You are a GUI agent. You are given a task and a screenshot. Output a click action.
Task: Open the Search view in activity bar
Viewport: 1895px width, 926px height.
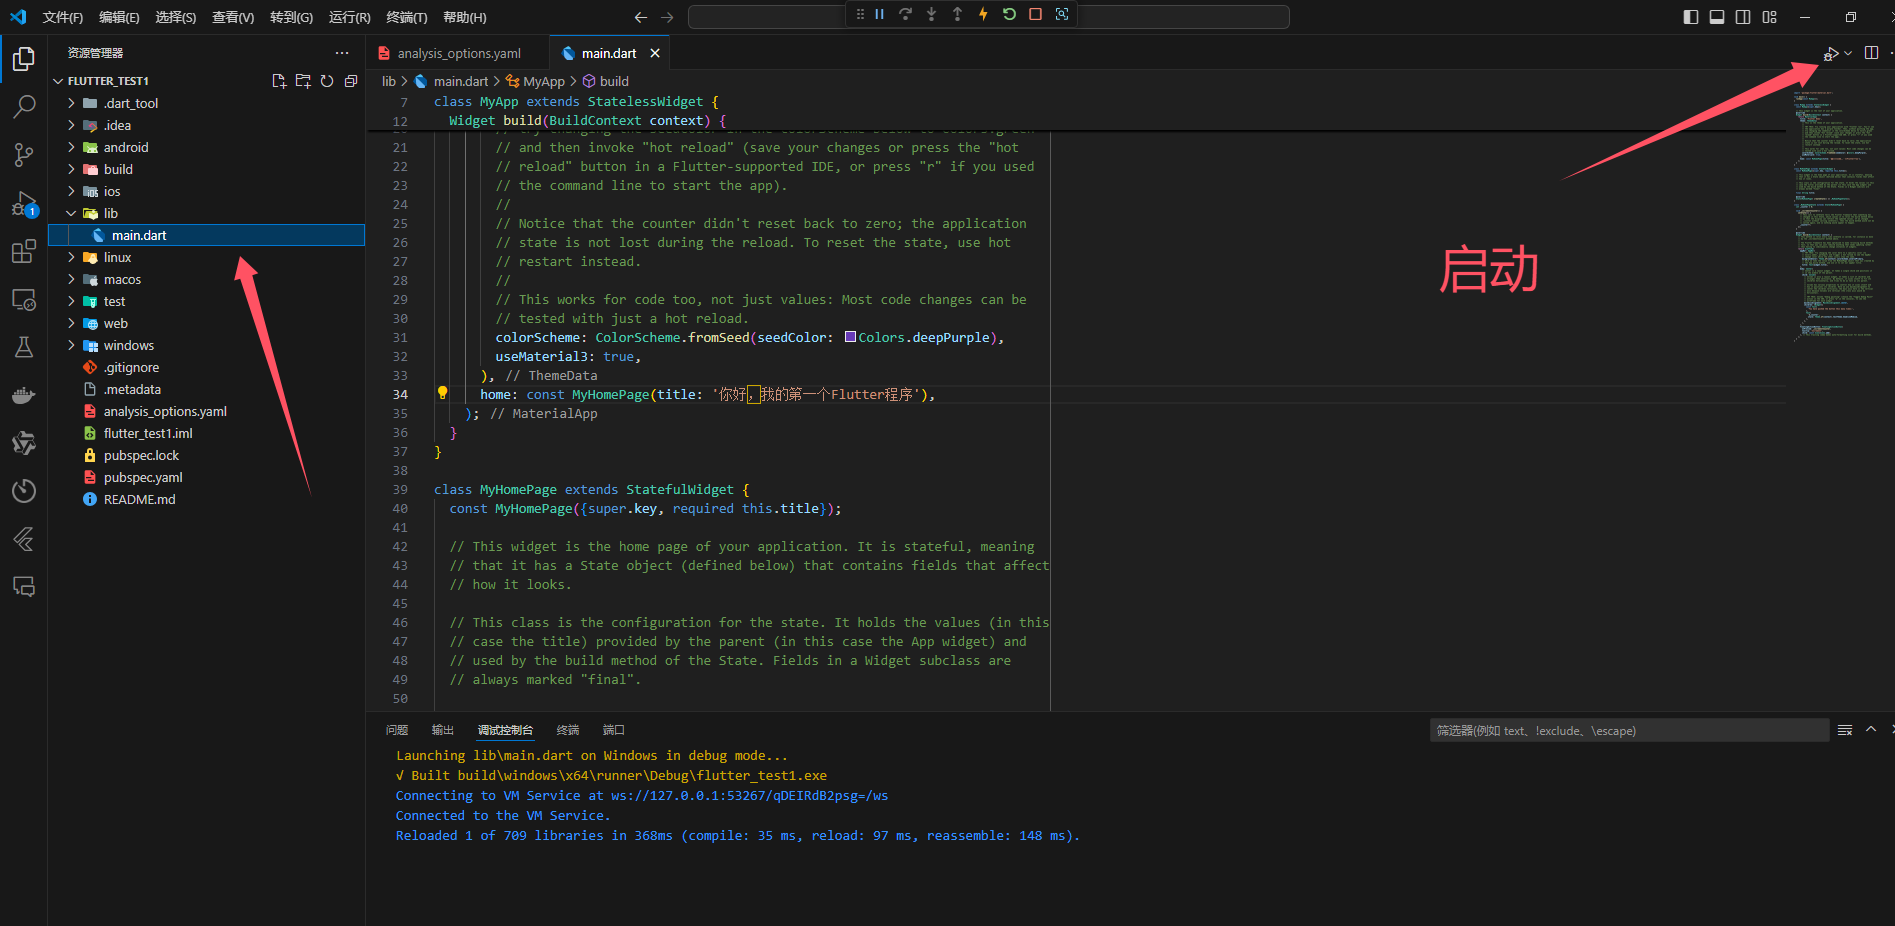(24, 106)
